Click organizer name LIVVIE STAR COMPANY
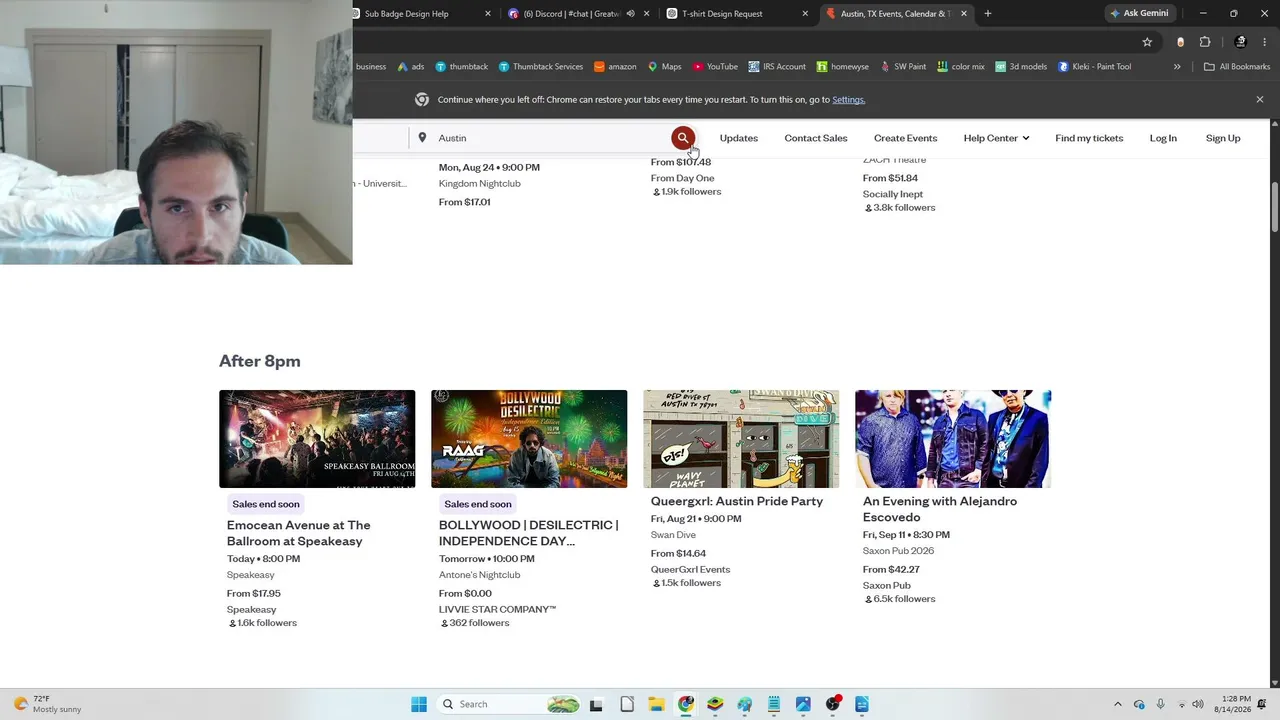Viewport: 1280px width, 720px height. pos(497,609)
